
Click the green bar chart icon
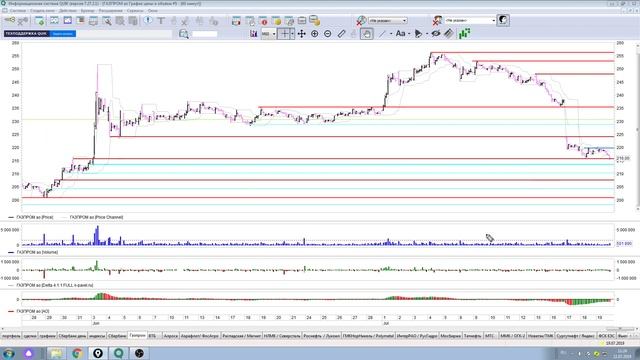pyautogui.click(x=464, y=33)
